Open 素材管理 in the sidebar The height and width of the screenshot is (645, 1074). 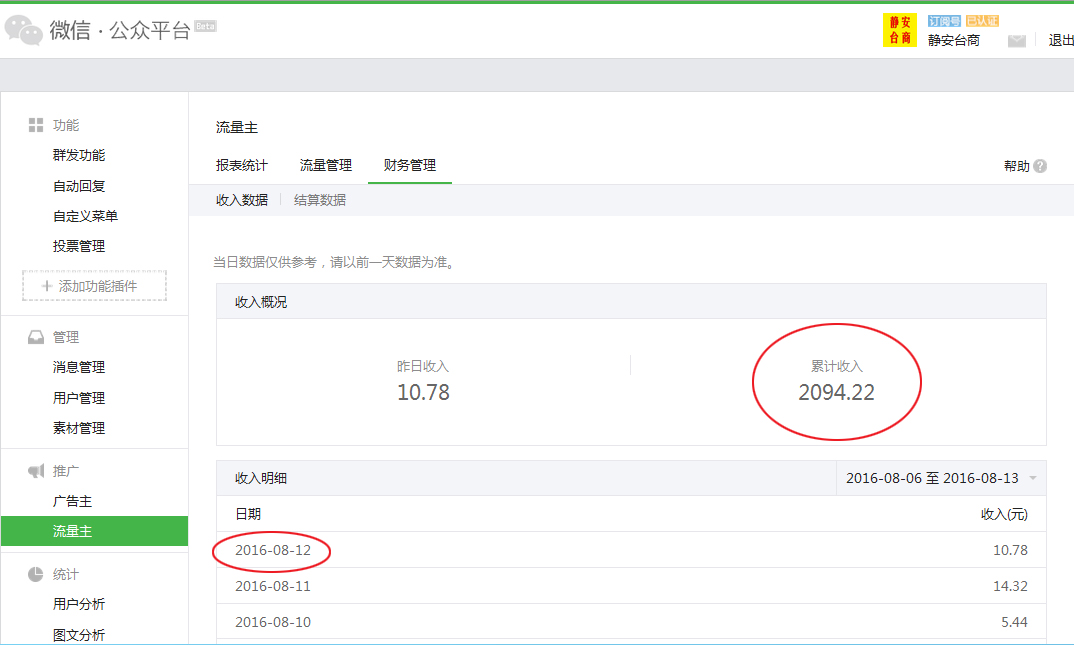[79, 428]
